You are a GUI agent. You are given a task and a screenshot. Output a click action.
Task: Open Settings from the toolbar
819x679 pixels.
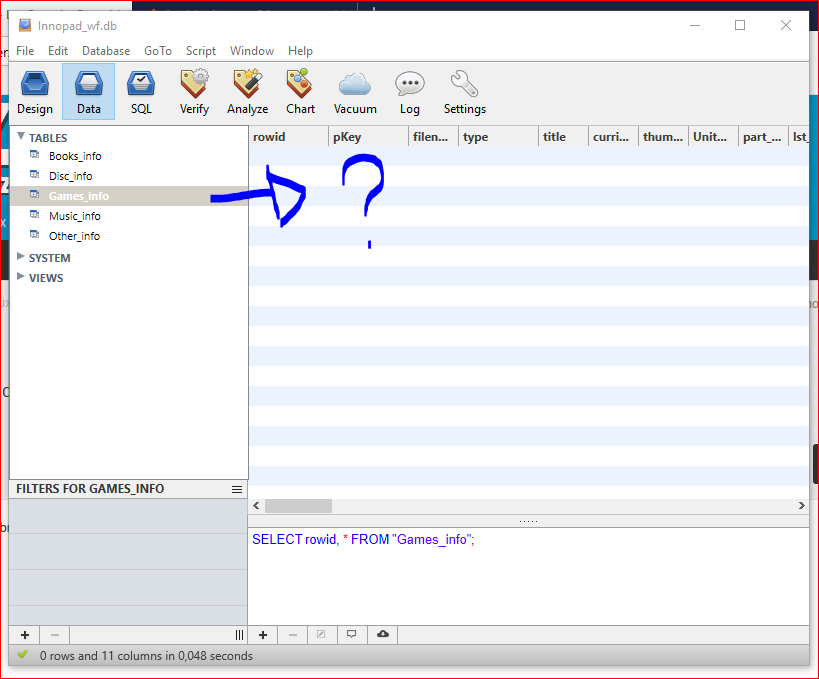(x=464, y=92)
